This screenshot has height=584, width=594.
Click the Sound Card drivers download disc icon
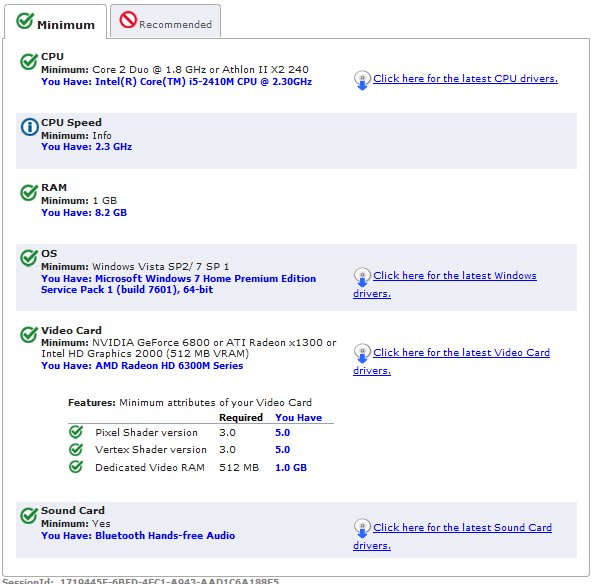[x=362, y=529]
